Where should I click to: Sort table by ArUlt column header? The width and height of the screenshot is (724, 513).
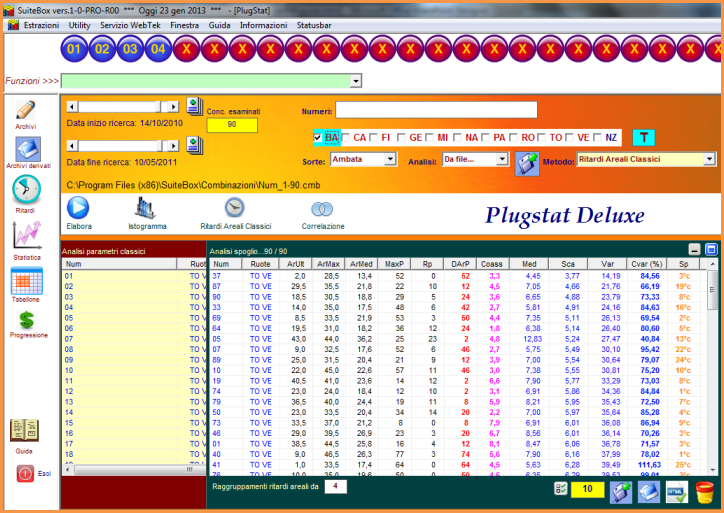296,264
